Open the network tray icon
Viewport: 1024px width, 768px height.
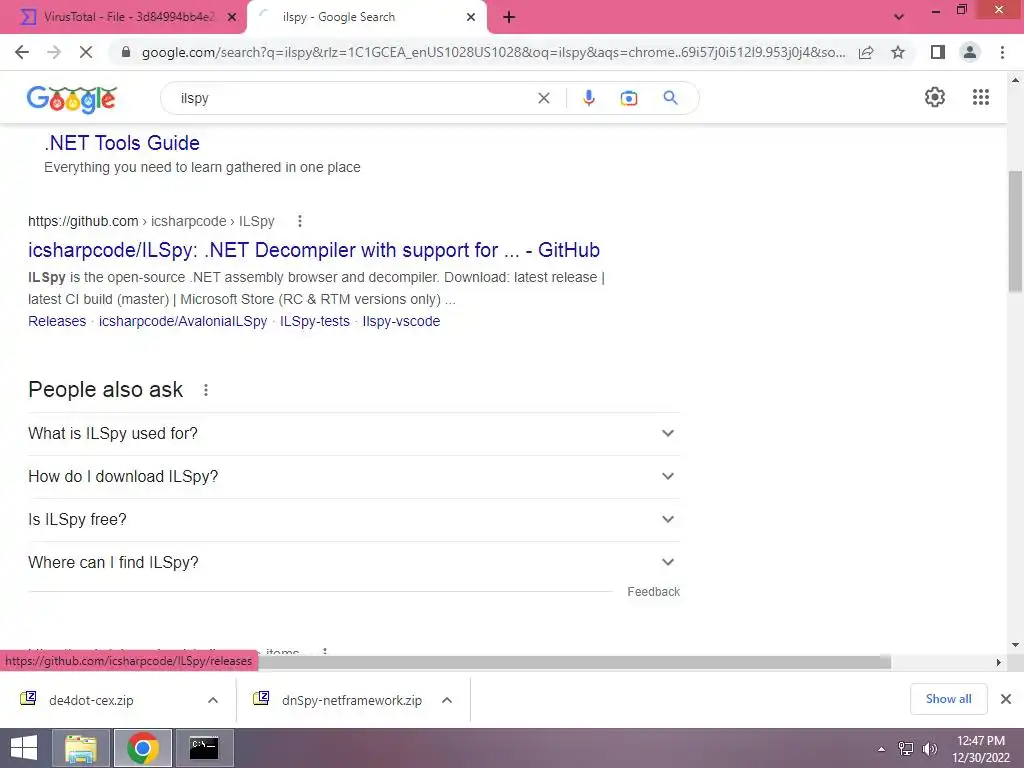[x=906, y=749]
